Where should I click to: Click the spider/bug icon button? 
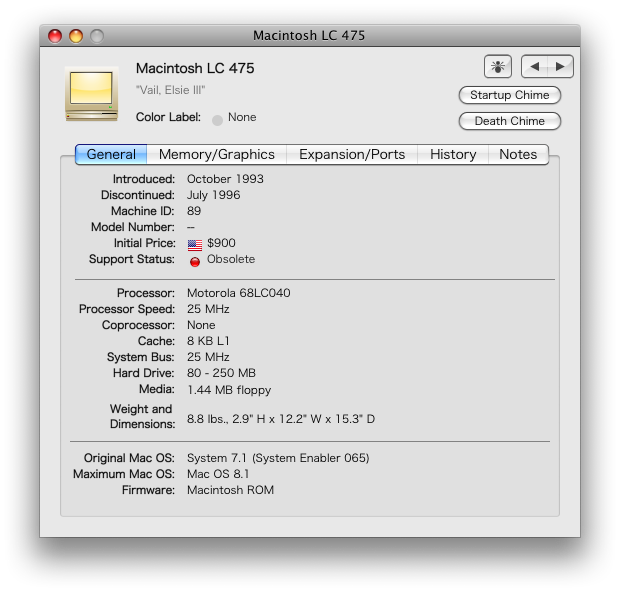pos(498,66)
